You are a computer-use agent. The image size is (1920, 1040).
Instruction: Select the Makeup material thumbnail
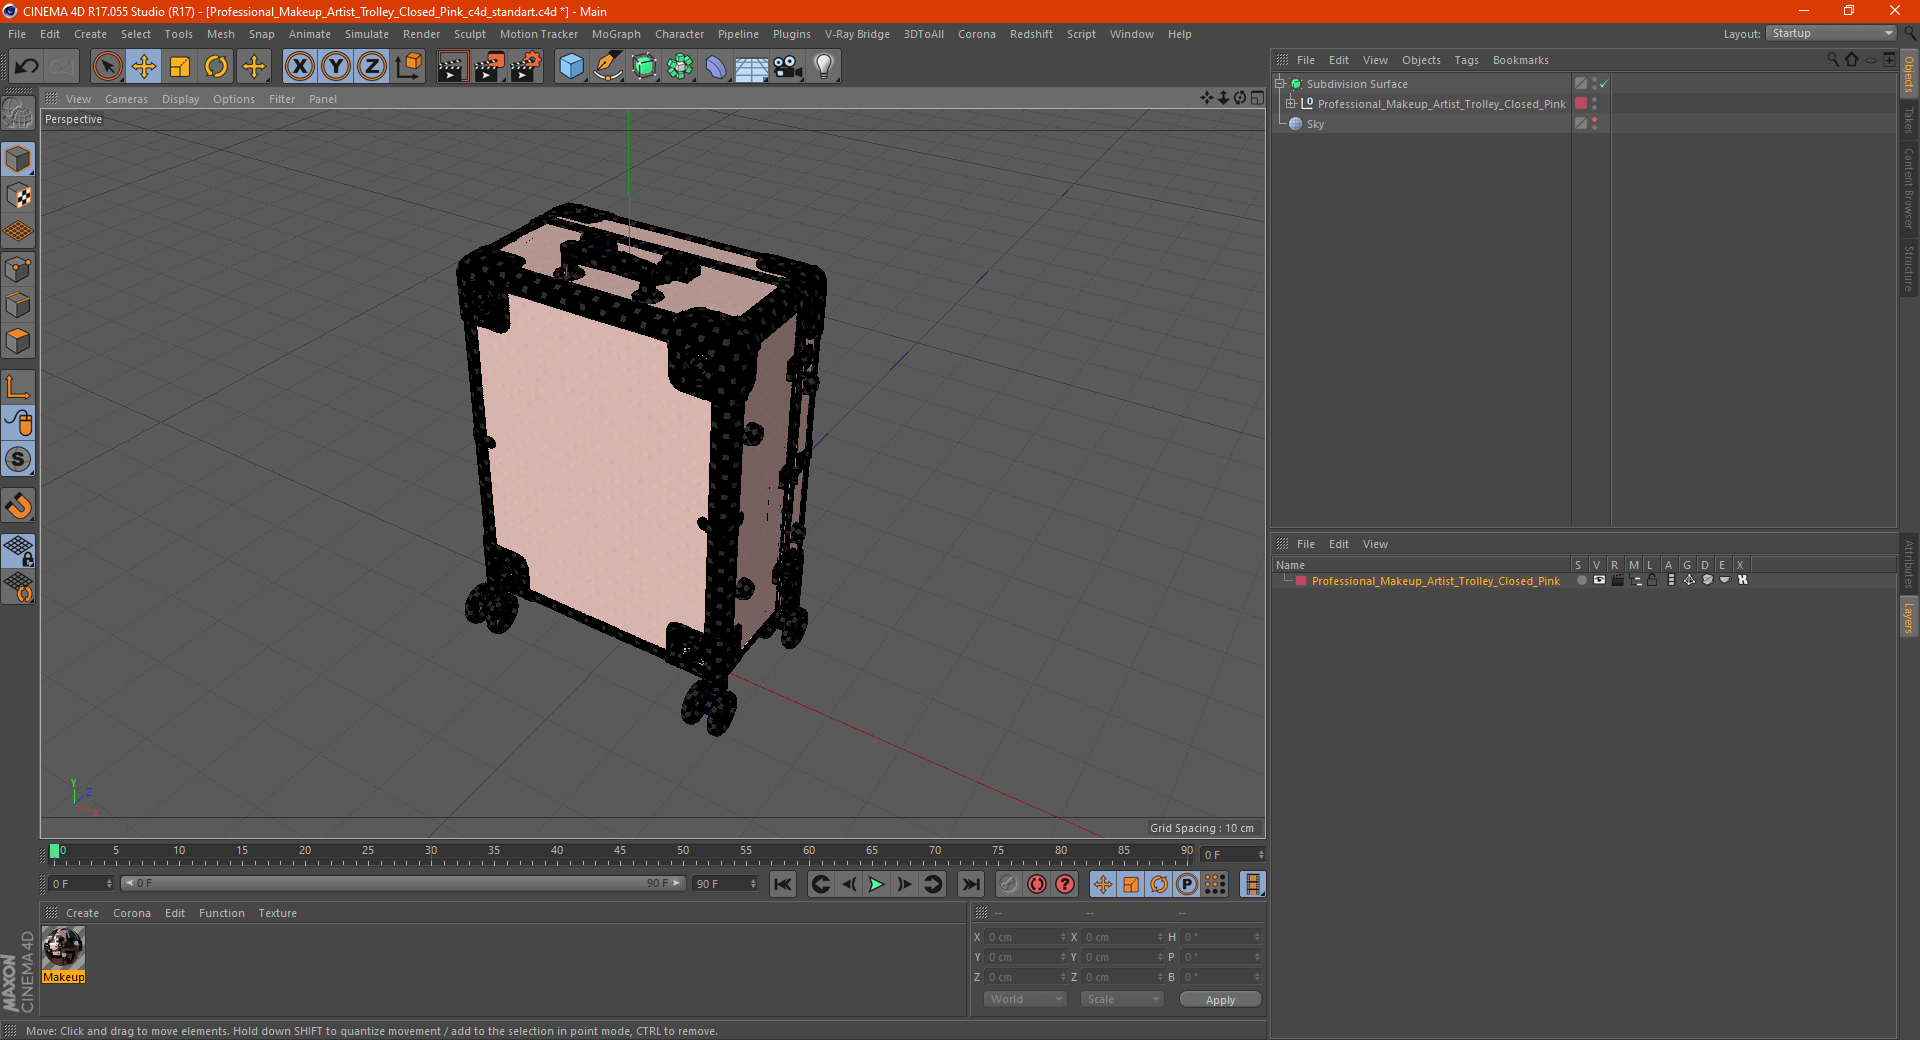tap(63, 948)
